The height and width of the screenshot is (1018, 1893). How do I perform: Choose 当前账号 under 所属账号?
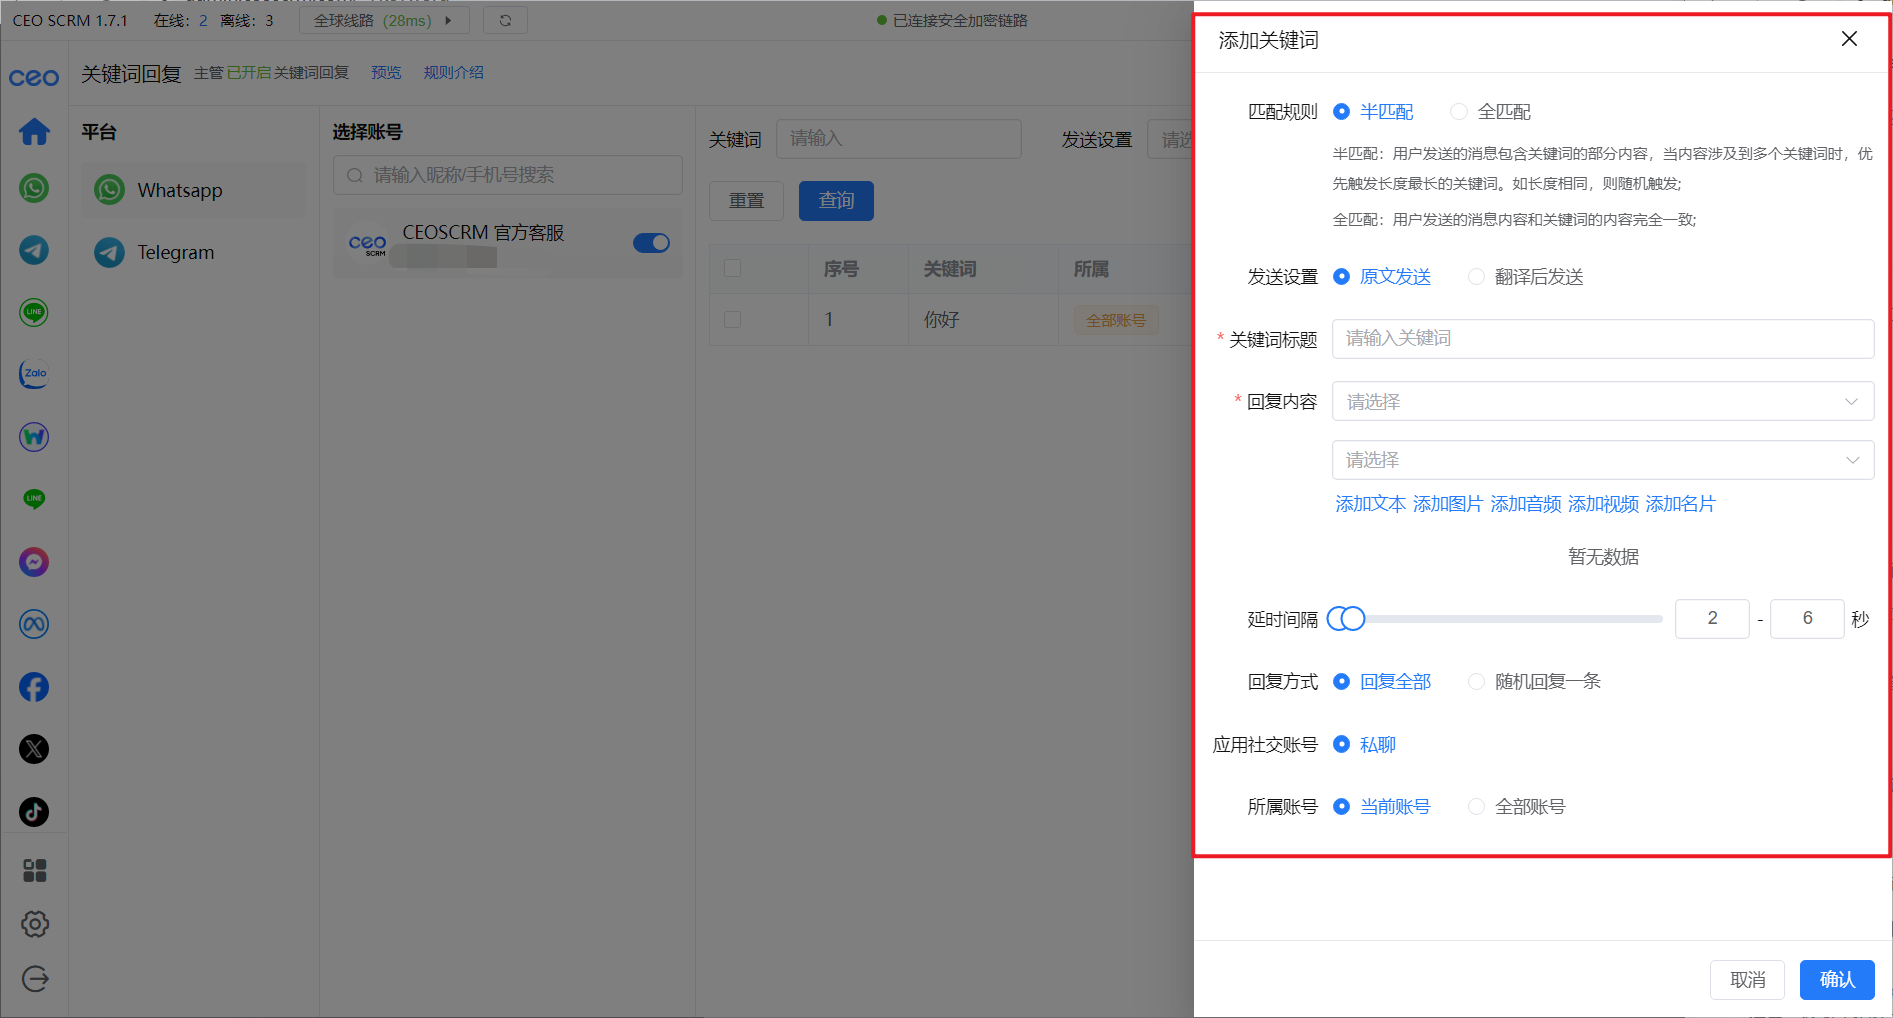point(1382,807)
